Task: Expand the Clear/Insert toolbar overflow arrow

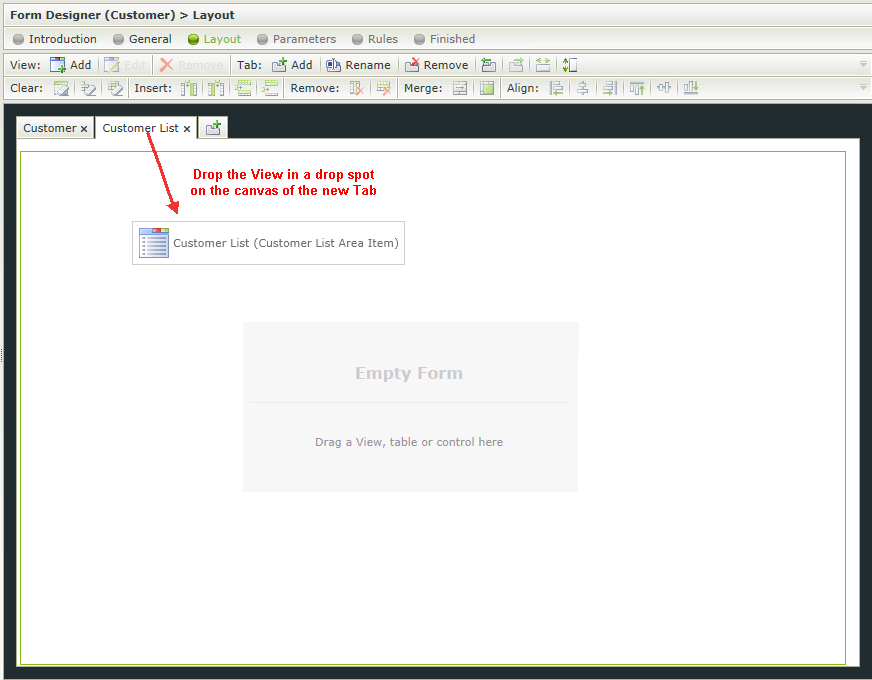Action: tap(863, 87)
